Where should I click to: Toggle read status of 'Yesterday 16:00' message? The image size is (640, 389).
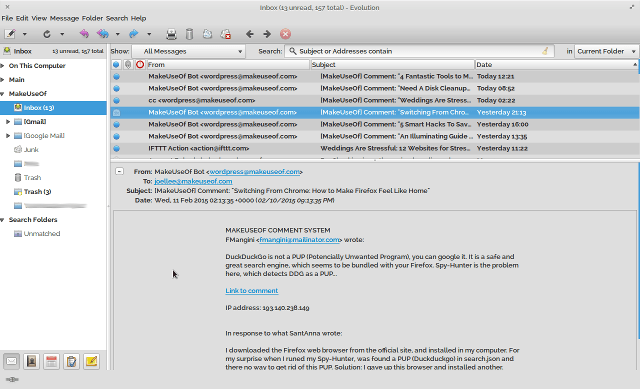[x=116, y=124]
